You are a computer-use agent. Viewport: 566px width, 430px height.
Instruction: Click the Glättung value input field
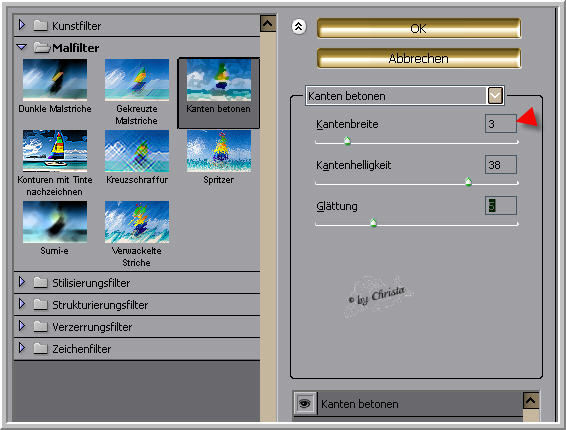(501, 205)
